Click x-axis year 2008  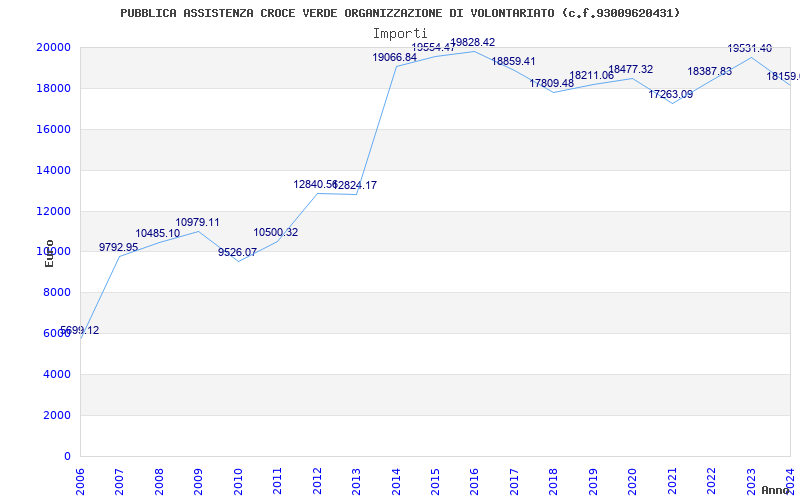(159, 482)
